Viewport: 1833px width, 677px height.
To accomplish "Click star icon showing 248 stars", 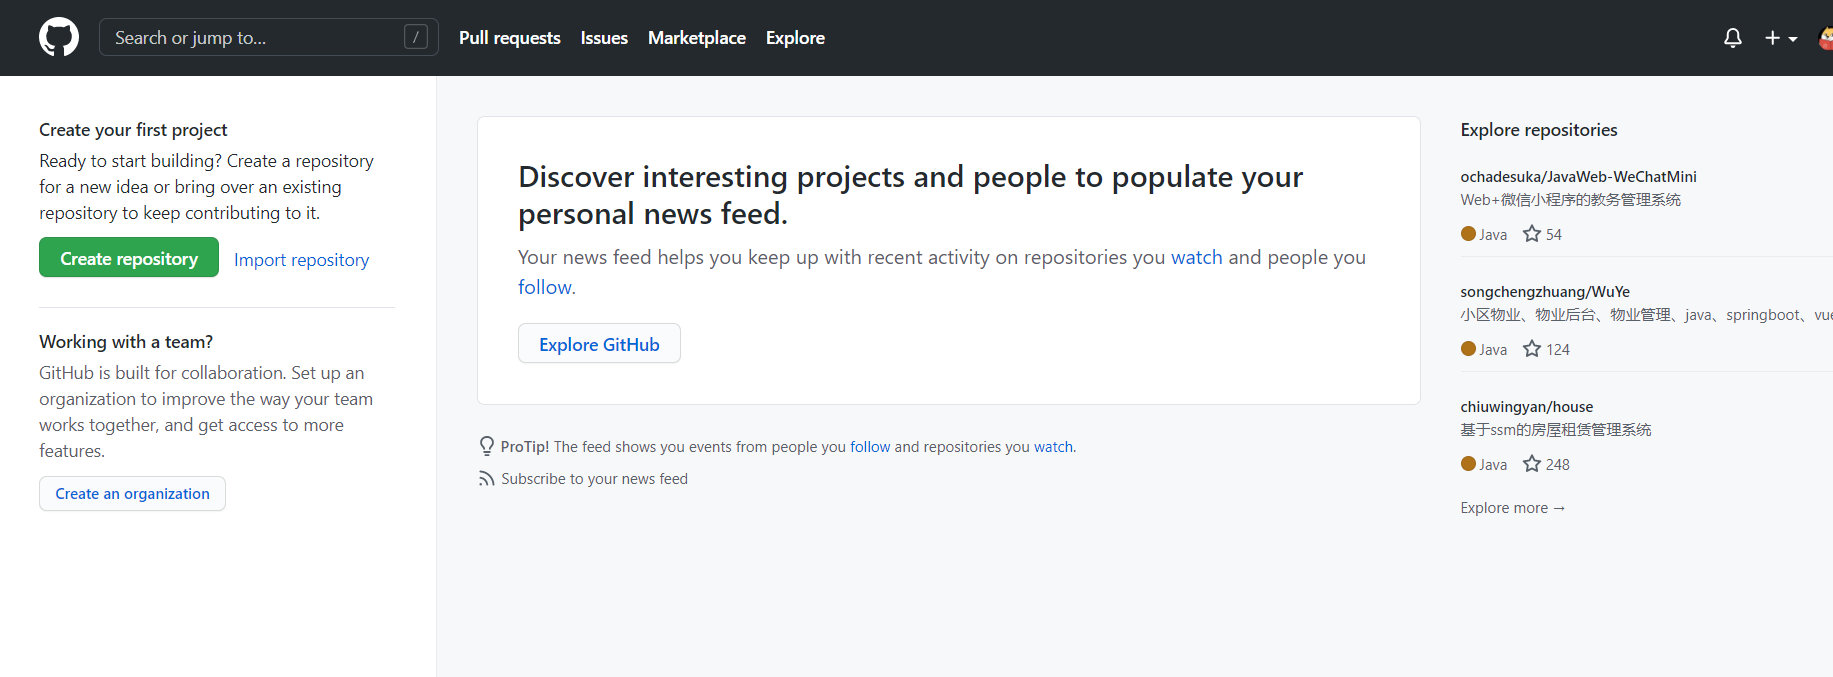I will (1532, 464).
